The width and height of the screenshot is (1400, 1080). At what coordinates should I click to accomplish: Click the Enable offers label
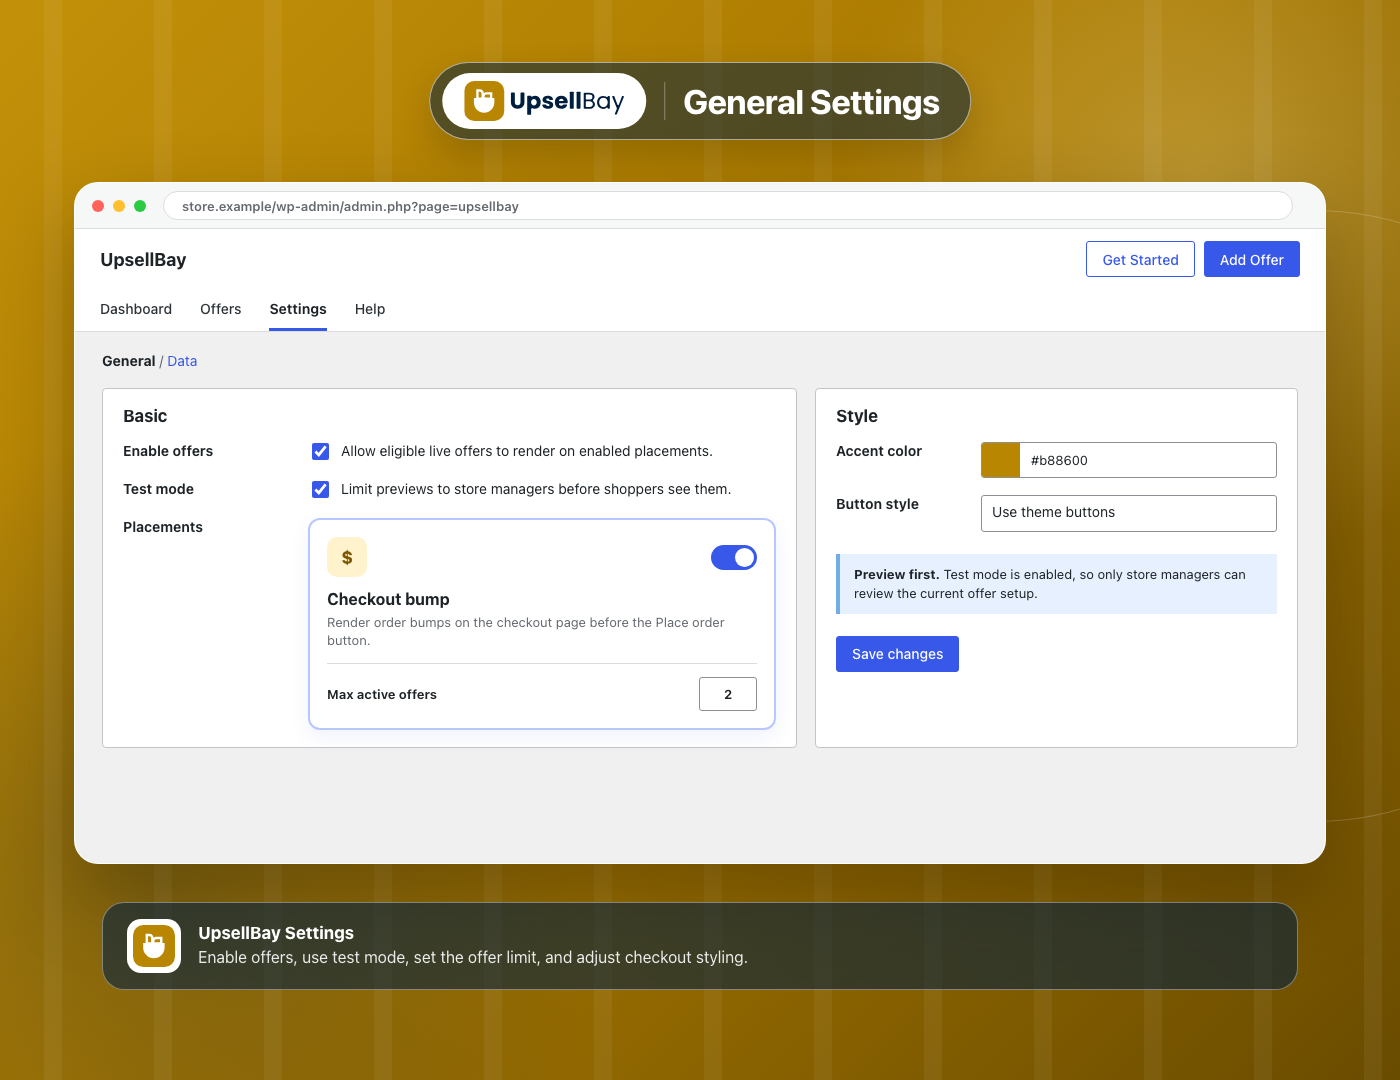[168, 451]
